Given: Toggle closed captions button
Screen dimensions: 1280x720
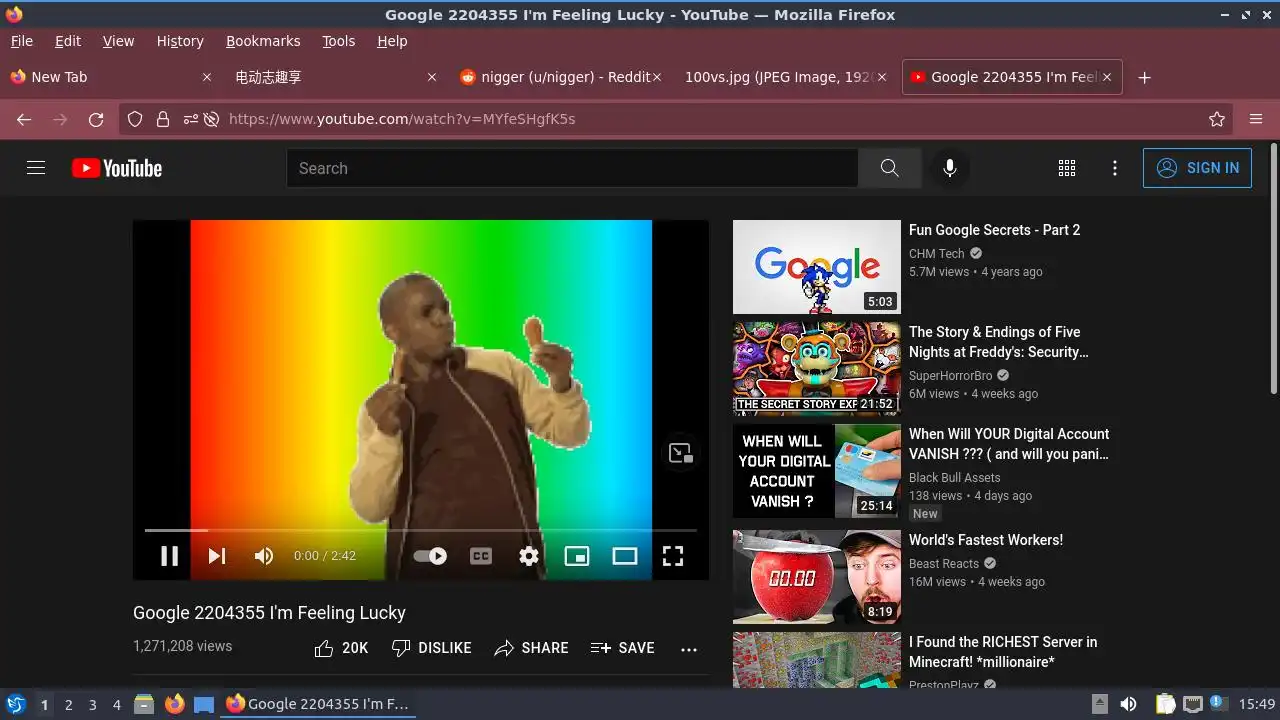Looking at the screenshot, I should [x=481, y=556].
